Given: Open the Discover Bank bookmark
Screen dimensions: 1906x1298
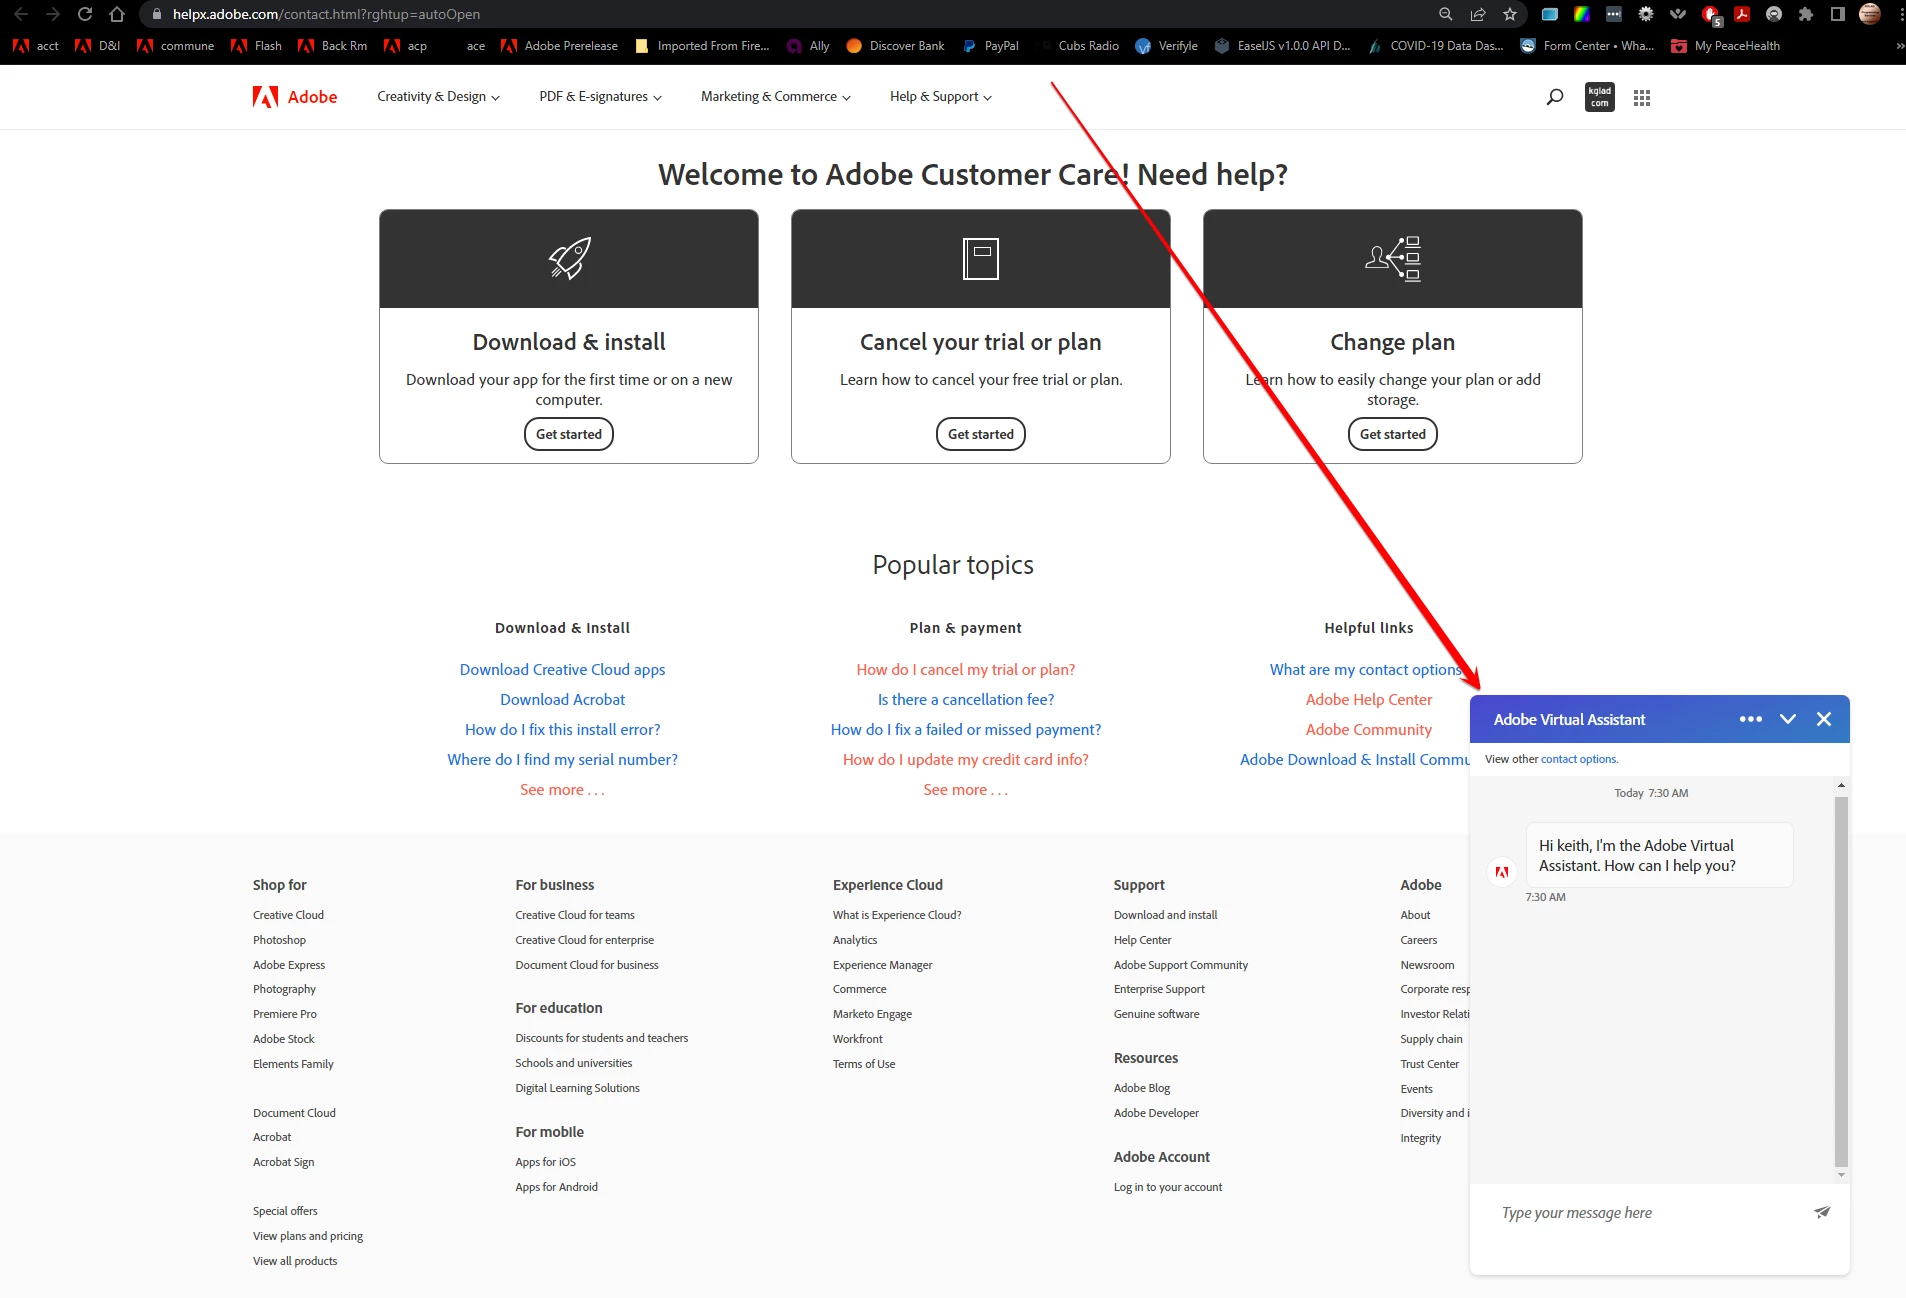Looking at the screenshot, I should click(x=895, y=46).
